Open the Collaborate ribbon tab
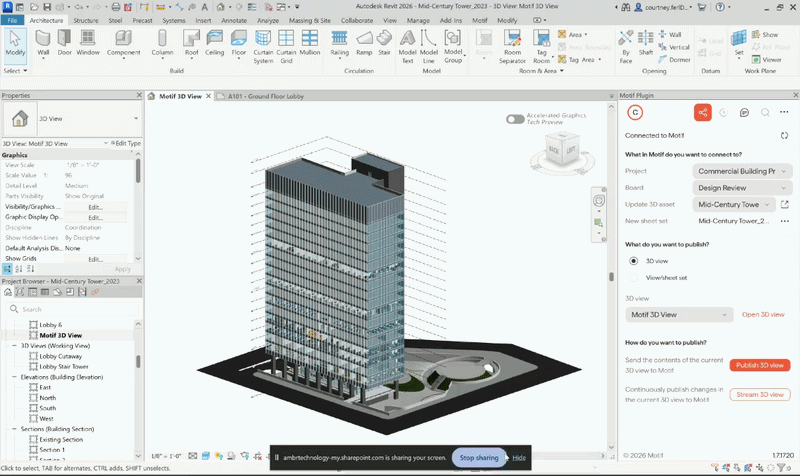The image size is (800, 476). (x=357, y=20)
